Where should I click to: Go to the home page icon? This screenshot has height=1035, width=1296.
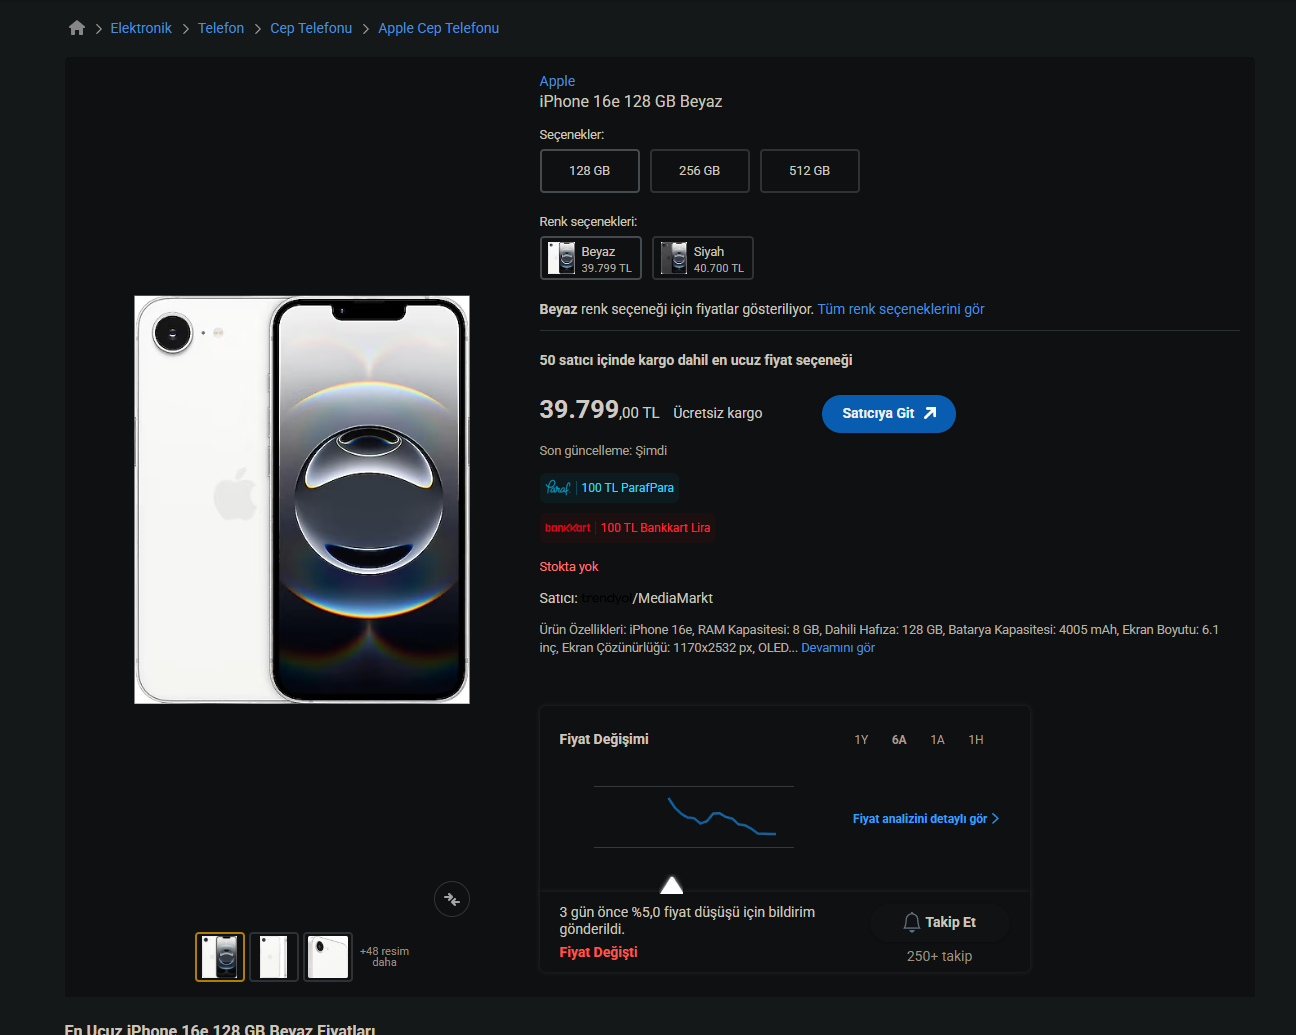point(77,28)
